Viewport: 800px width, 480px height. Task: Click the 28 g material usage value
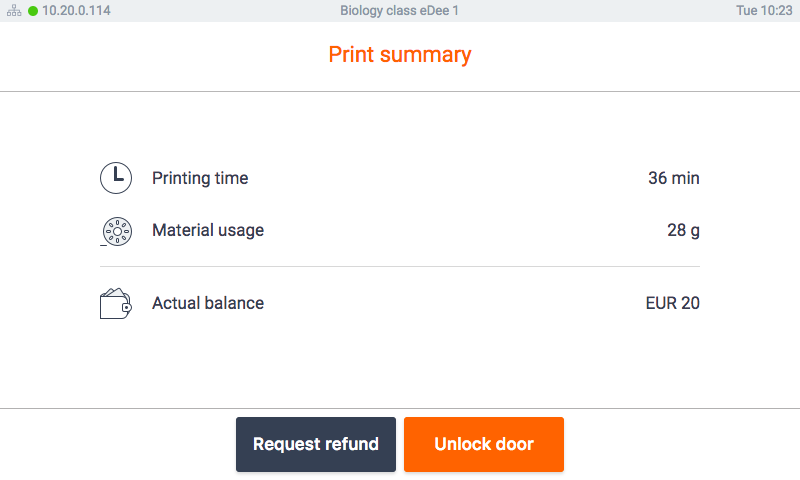683,230
